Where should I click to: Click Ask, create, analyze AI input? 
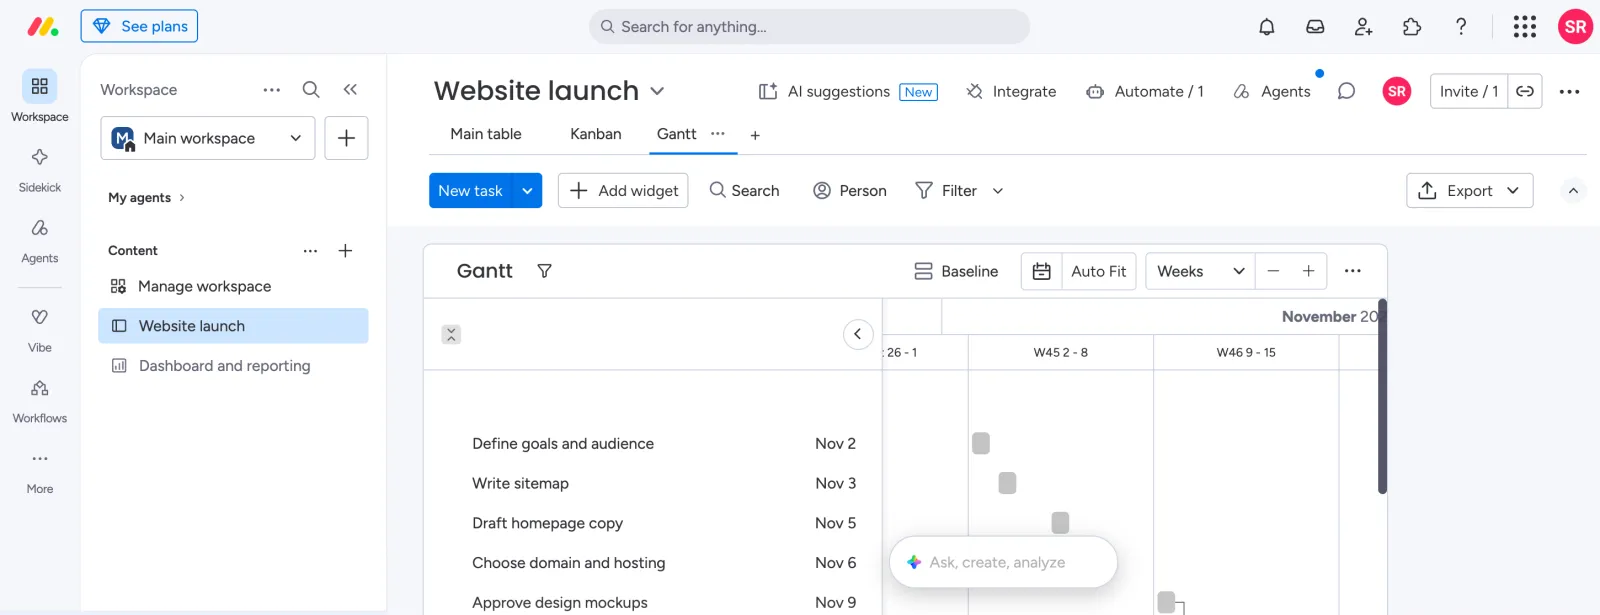[1003, 562]
